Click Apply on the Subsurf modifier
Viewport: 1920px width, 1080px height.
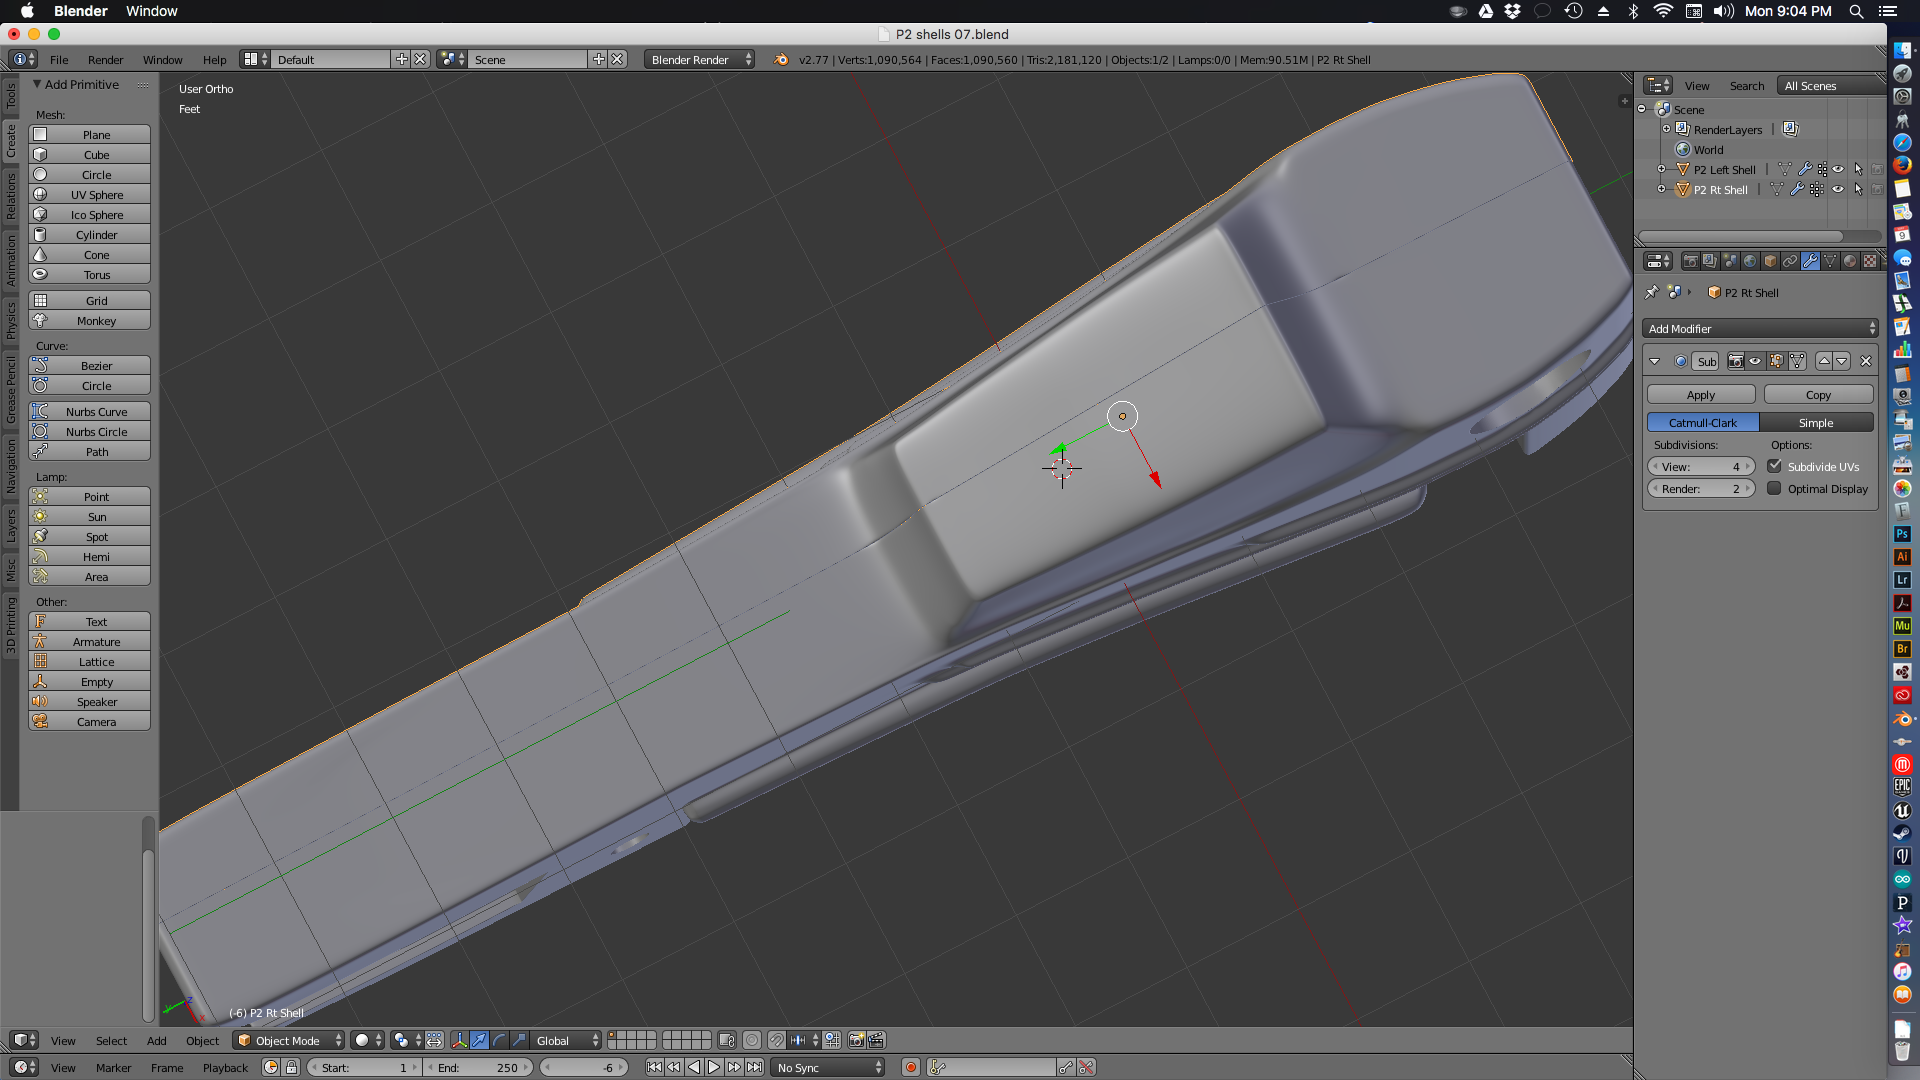pyautogui.click(x=1701, y=395)
